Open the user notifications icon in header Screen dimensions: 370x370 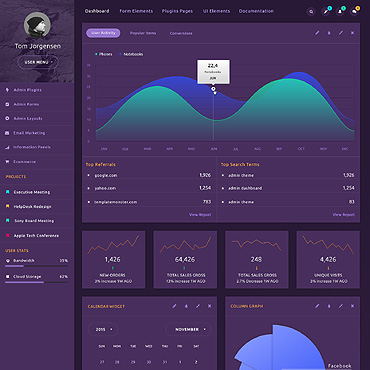[x=340, y=12]
